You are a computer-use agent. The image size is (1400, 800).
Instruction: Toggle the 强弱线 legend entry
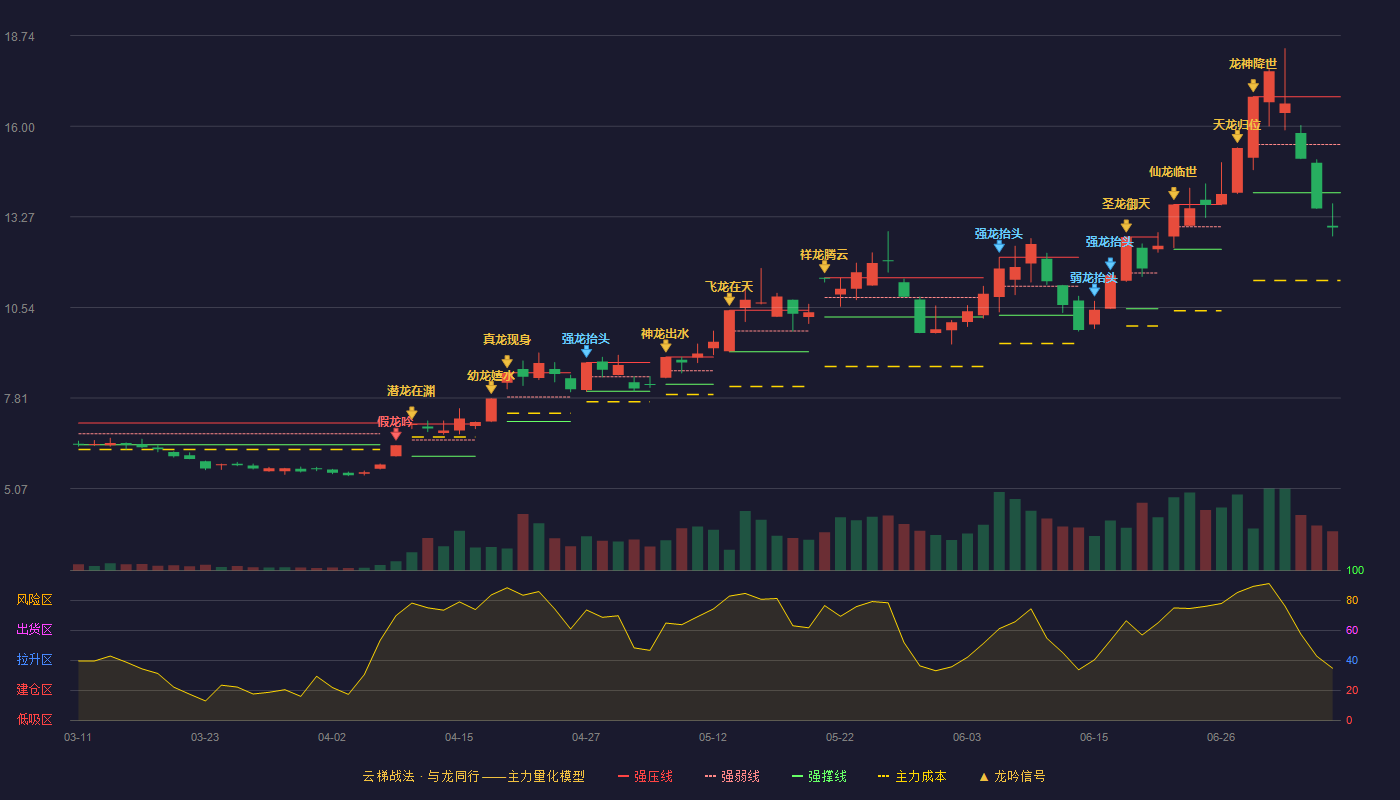[732, 776]
